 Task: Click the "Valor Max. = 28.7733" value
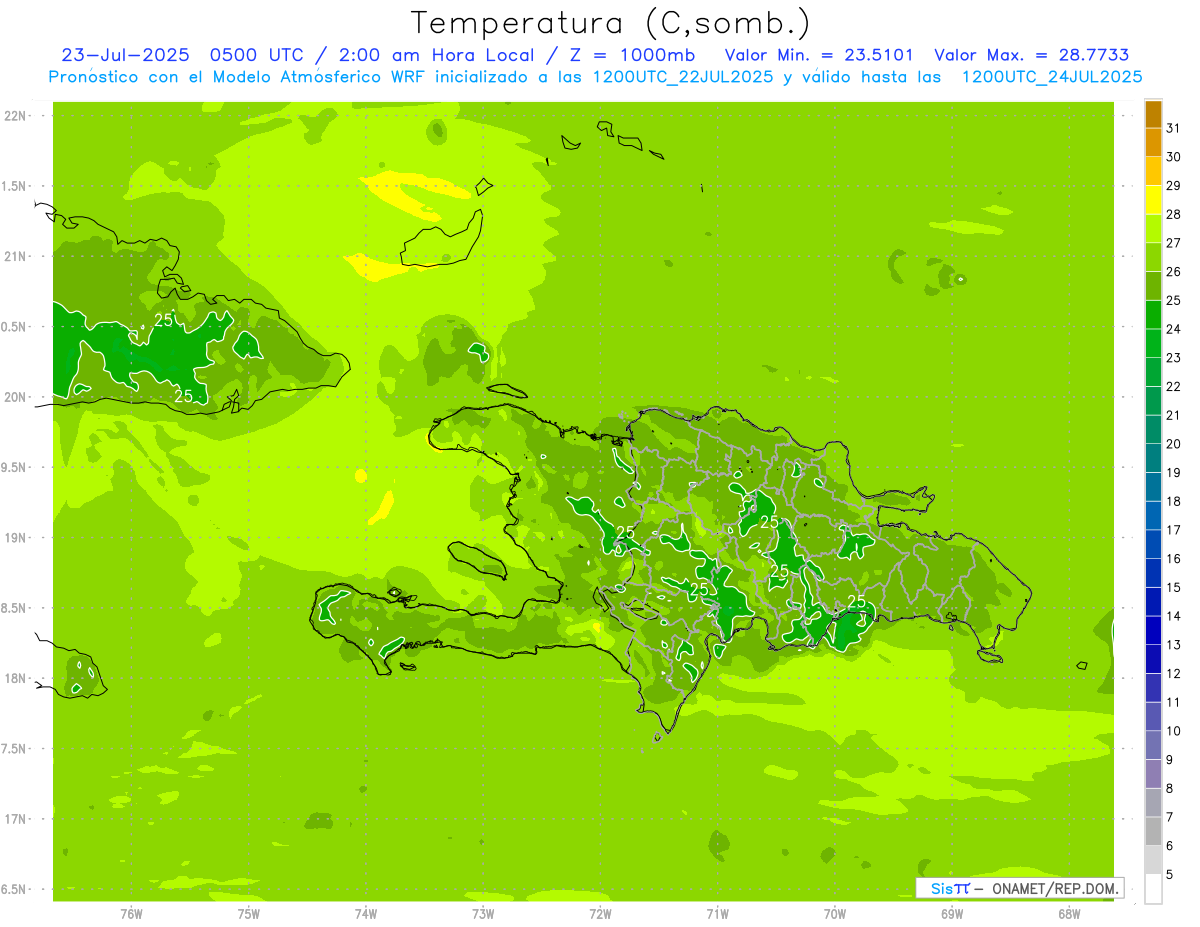pyautogui.click(x=1031, y=55)
